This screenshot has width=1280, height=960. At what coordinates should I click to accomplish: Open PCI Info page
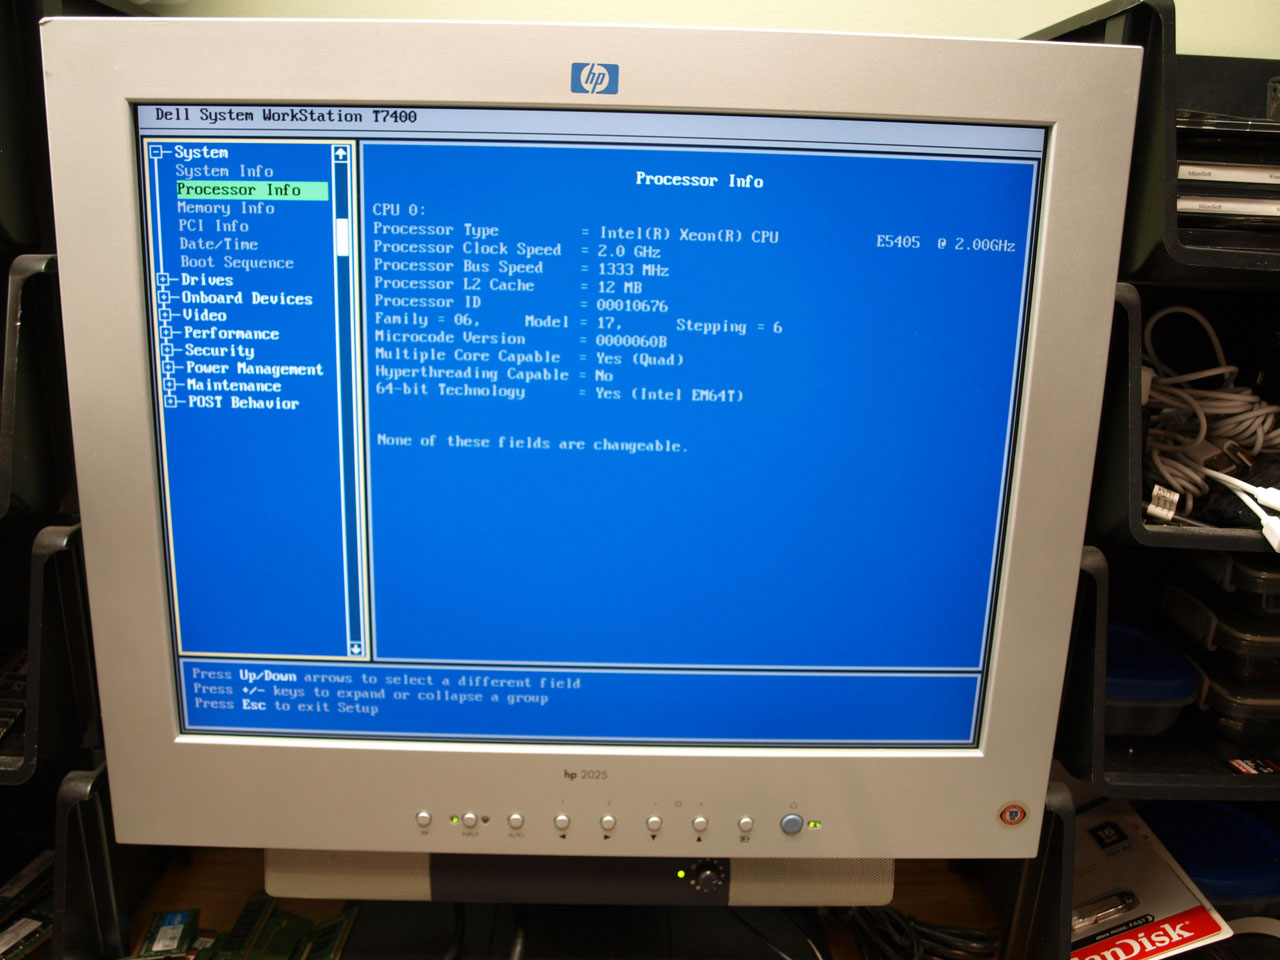(x=214, y=226)
